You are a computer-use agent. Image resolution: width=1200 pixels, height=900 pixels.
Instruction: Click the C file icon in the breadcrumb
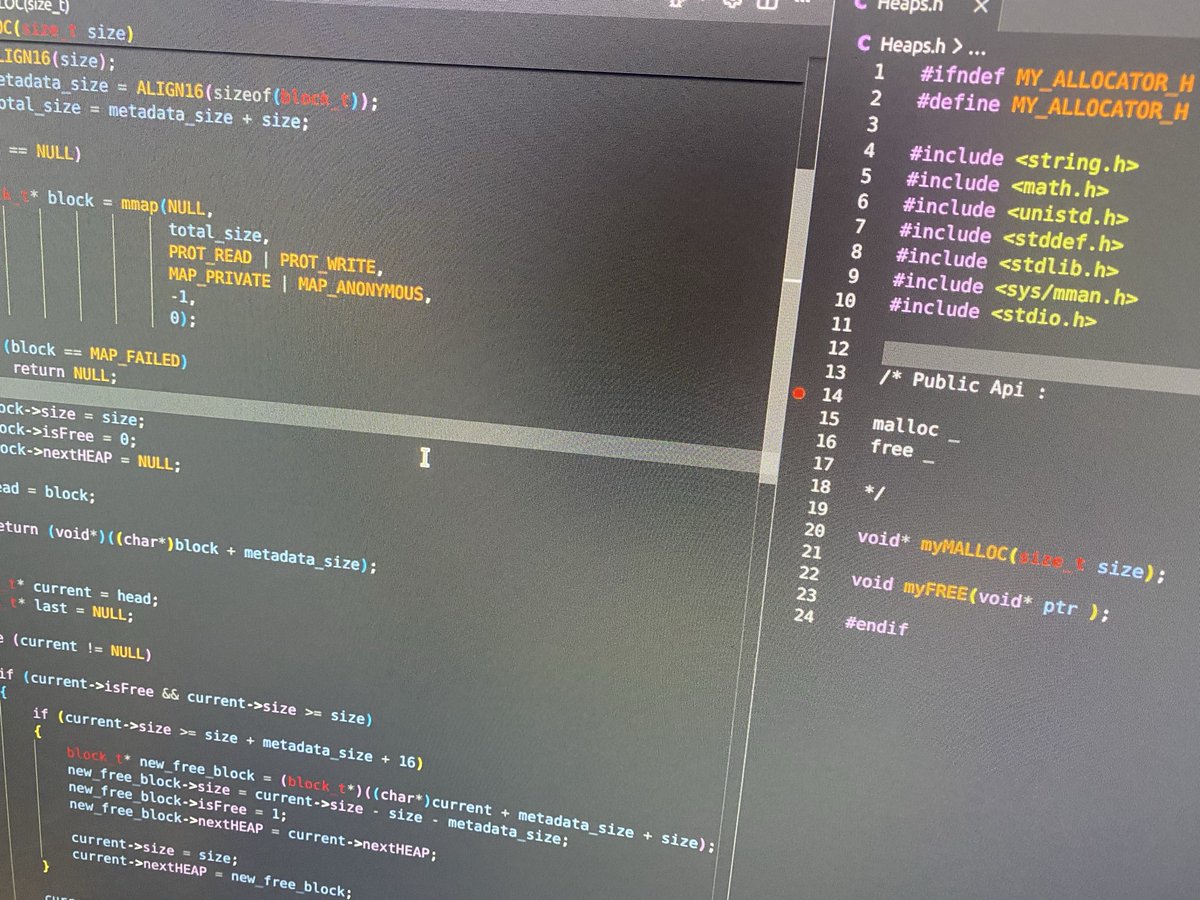point(865,45)
